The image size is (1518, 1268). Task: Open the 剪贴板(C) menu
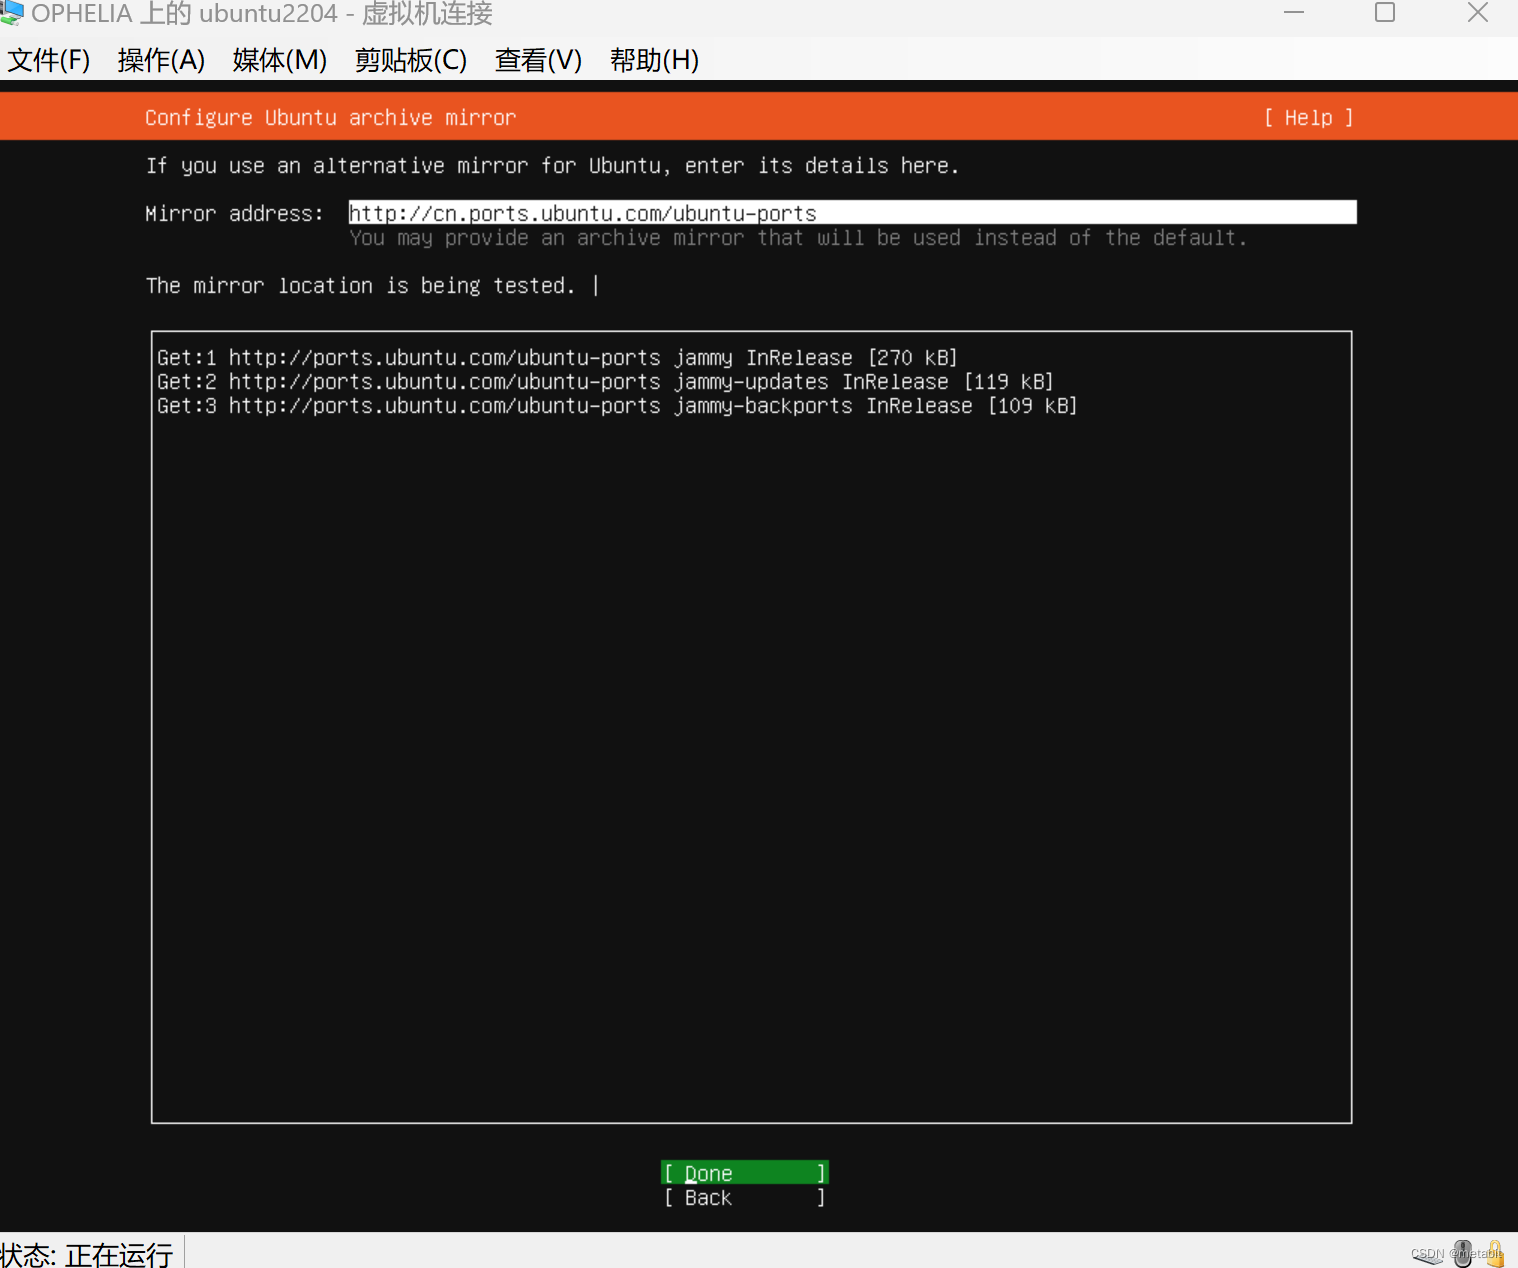411,60
